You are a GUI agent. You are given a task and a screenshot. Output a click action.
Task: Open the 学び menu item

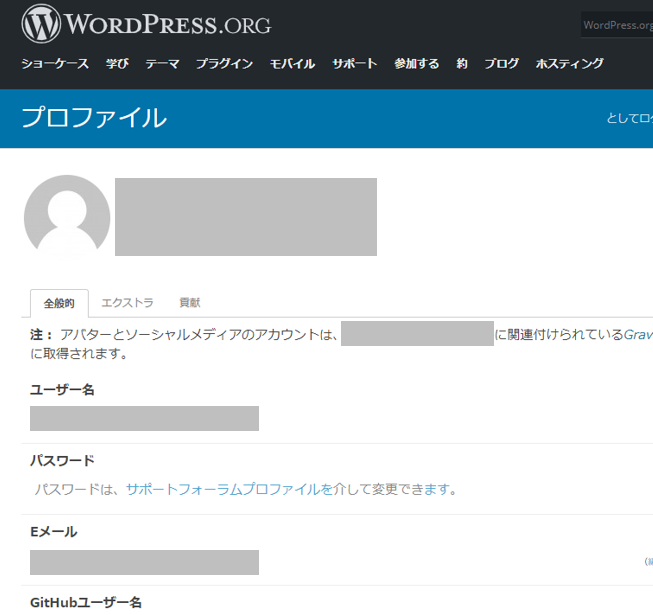pos(117,64)
